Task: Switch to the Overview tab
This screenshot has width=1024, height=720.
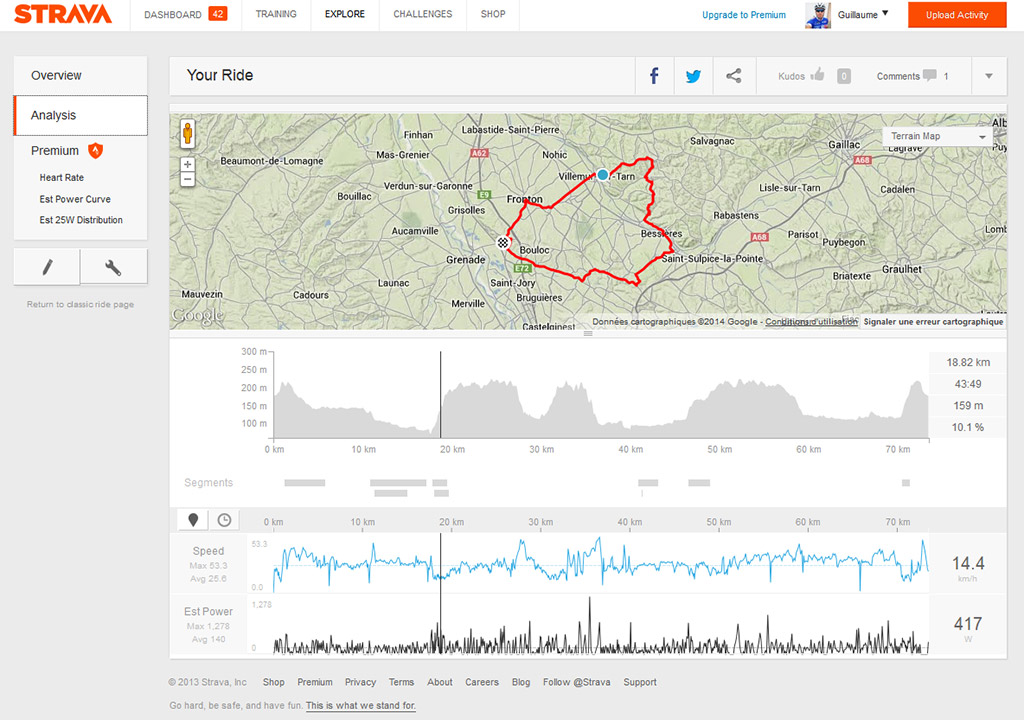Action: point(80,75)
